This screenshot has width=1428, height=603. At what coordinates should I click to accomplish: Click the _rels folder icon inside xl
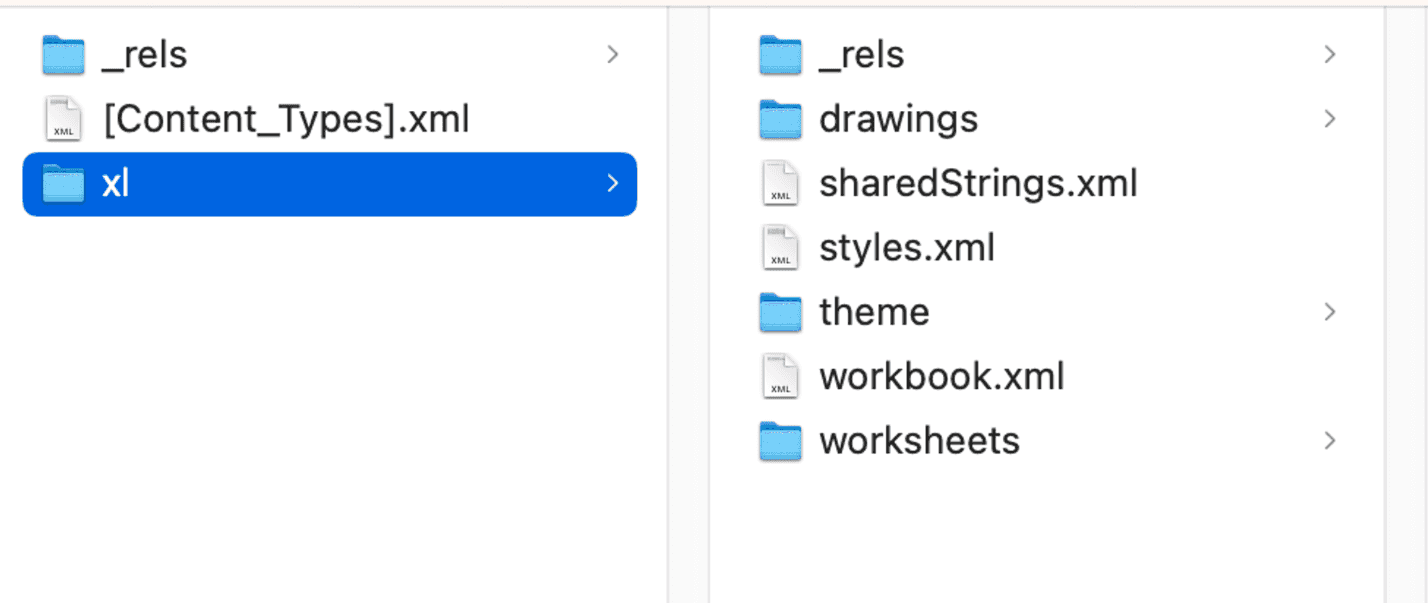coord(780,55)
